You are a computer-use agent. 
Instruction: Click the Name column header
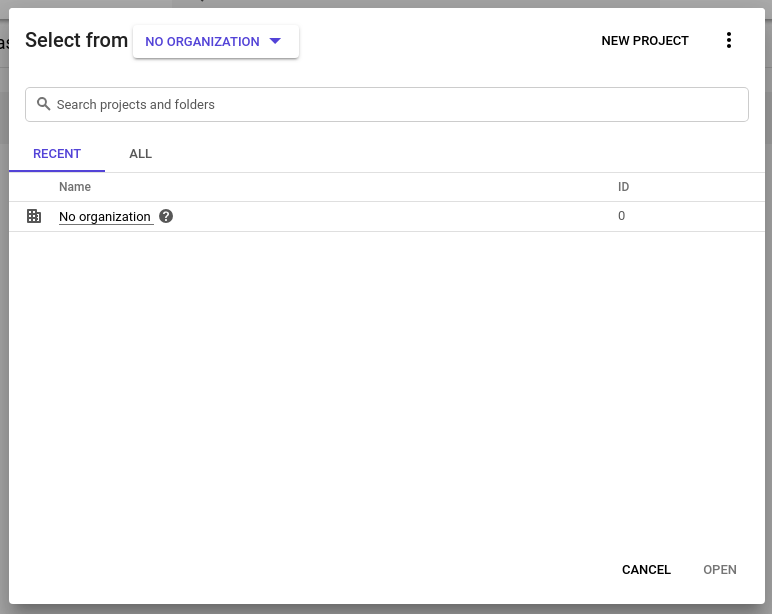click(75, 187)
